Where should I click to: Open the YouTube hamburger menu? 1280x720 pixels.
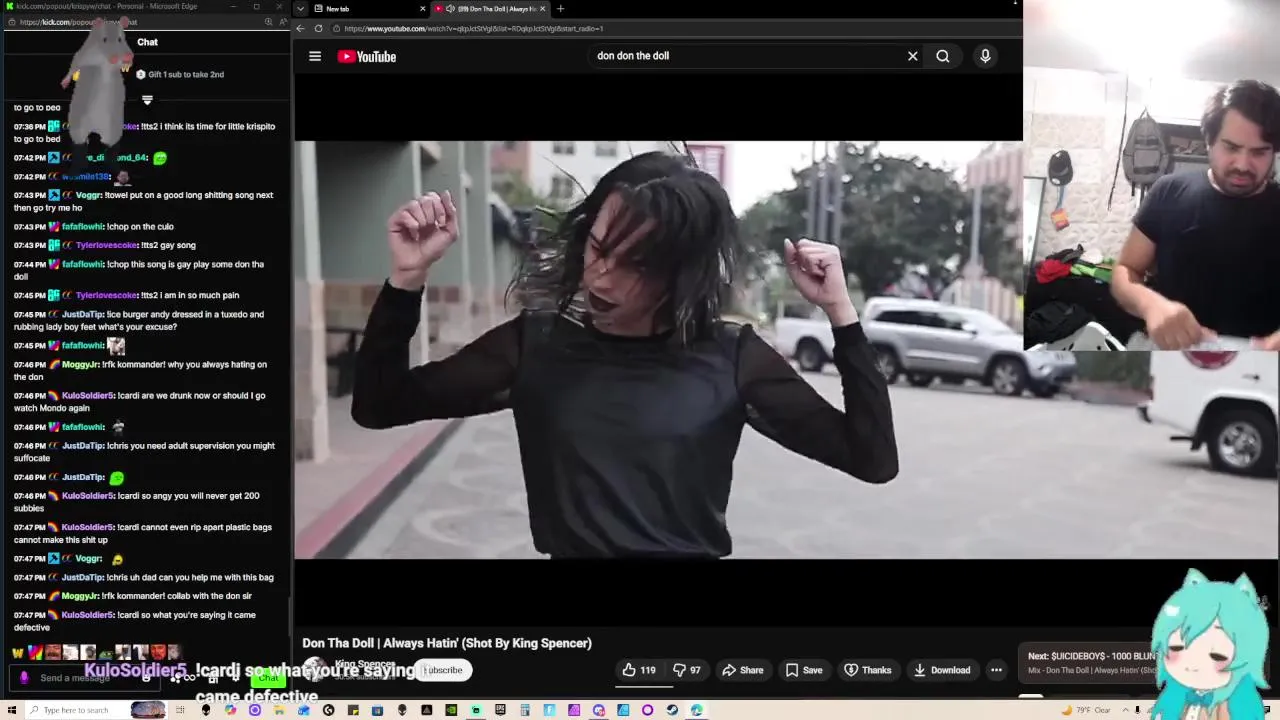click(315, 56)
